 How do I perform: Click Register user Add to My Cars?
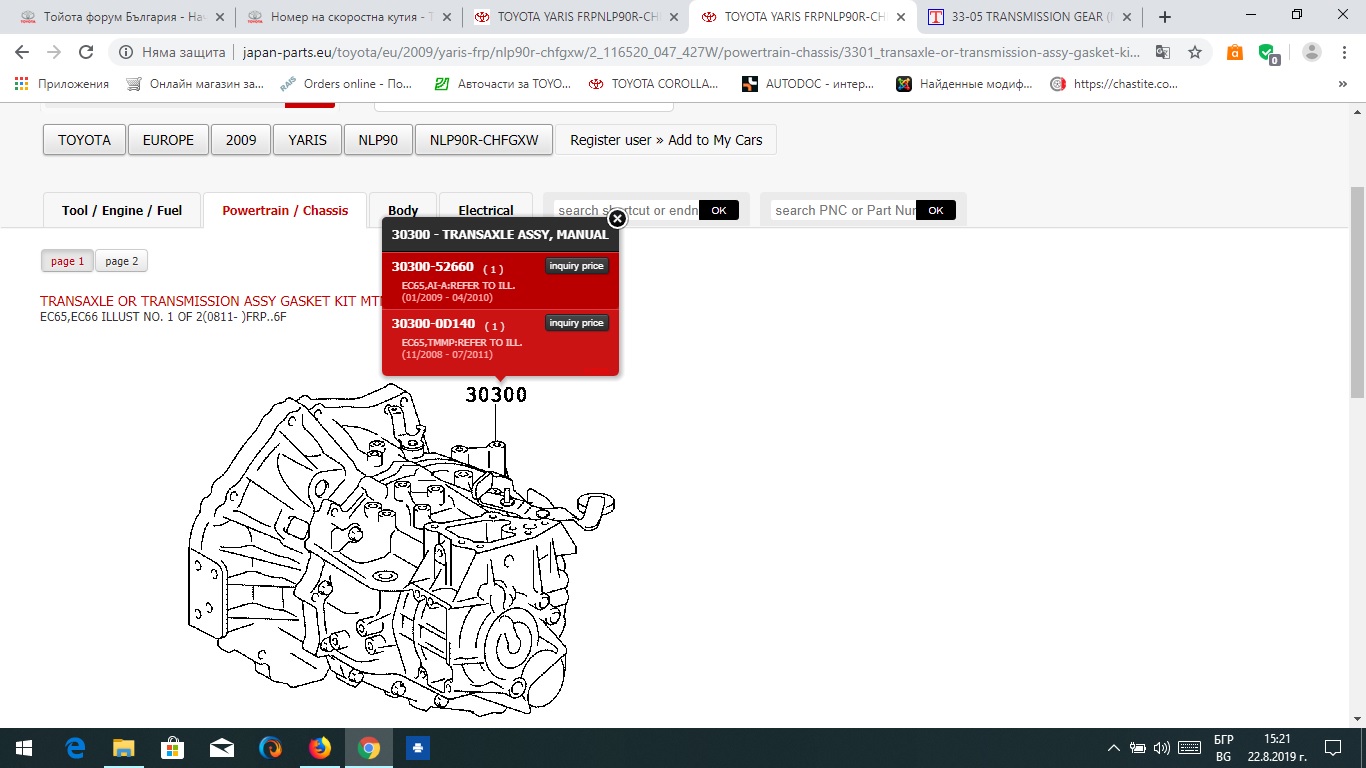click(x=666, y=140)
